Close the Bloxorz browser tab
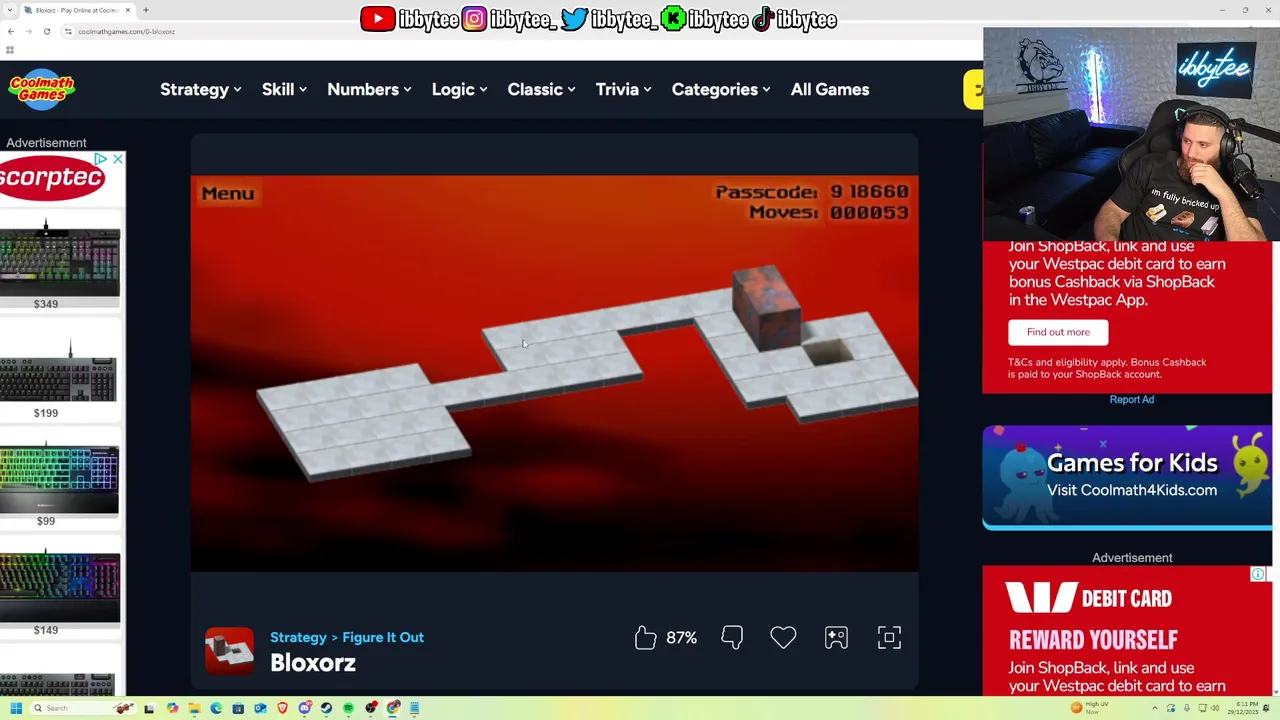 click(128, 10)
